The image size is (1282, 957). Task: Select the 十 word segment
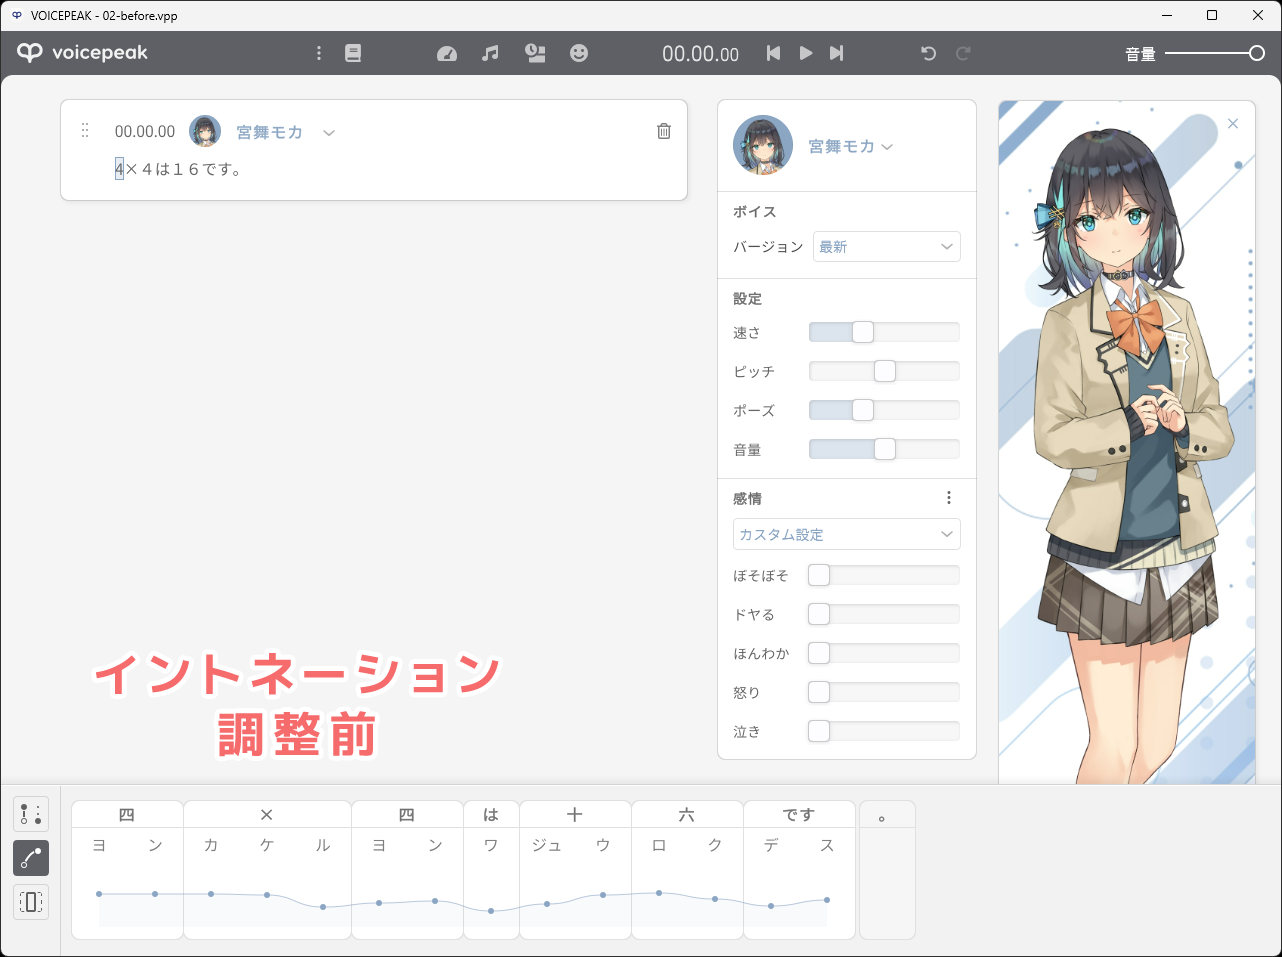click(x=575, y=815)
